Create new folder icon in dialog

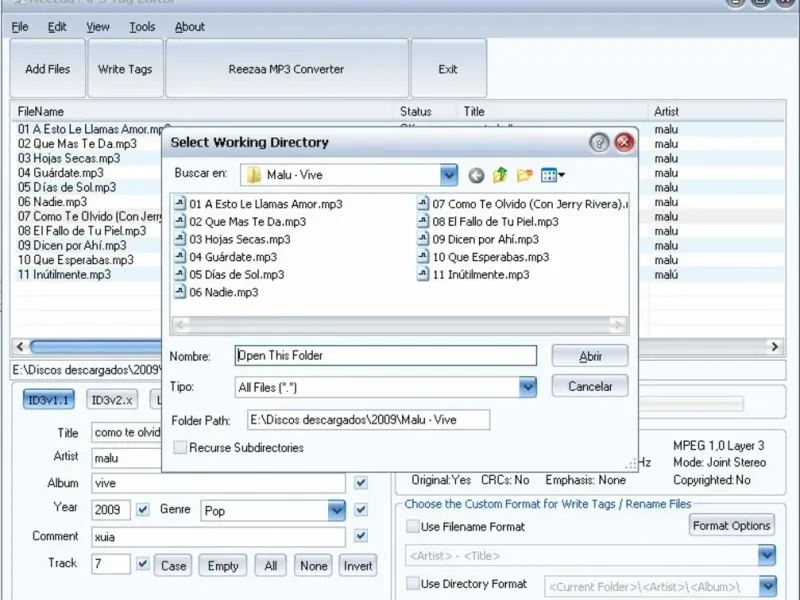pos(524,176)
